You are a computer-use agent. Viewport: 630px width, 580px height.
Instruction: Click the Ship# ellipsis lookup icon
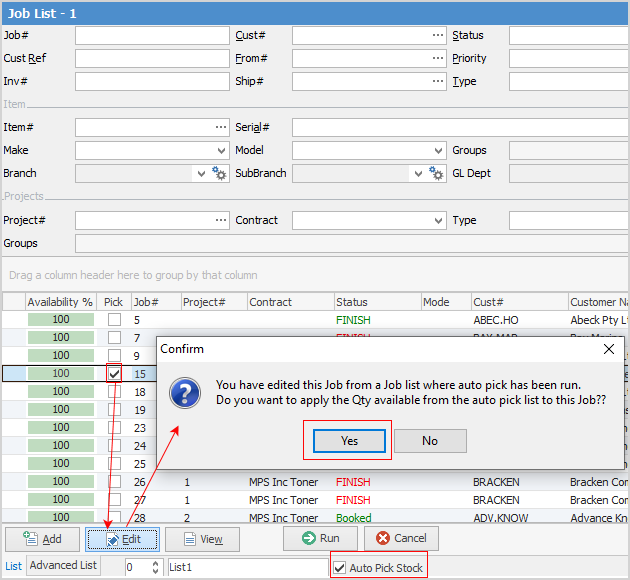[x=437, y=82]
